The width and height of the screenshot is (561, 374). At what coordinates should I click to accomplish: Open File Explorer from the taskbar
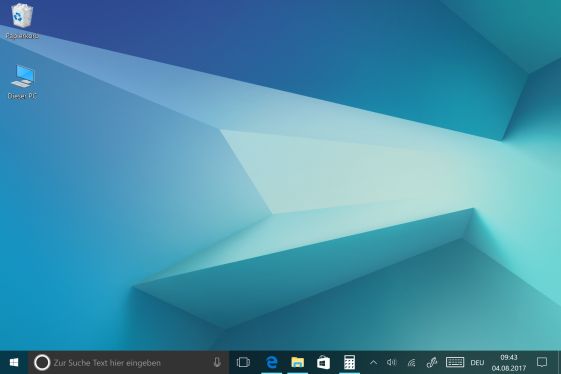(x=297, y=363)
